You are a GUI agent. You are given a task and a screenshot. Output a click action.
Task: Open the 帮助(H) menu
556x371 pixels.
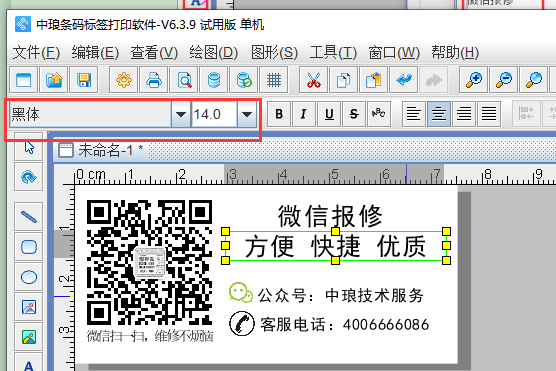coord(455,53)
